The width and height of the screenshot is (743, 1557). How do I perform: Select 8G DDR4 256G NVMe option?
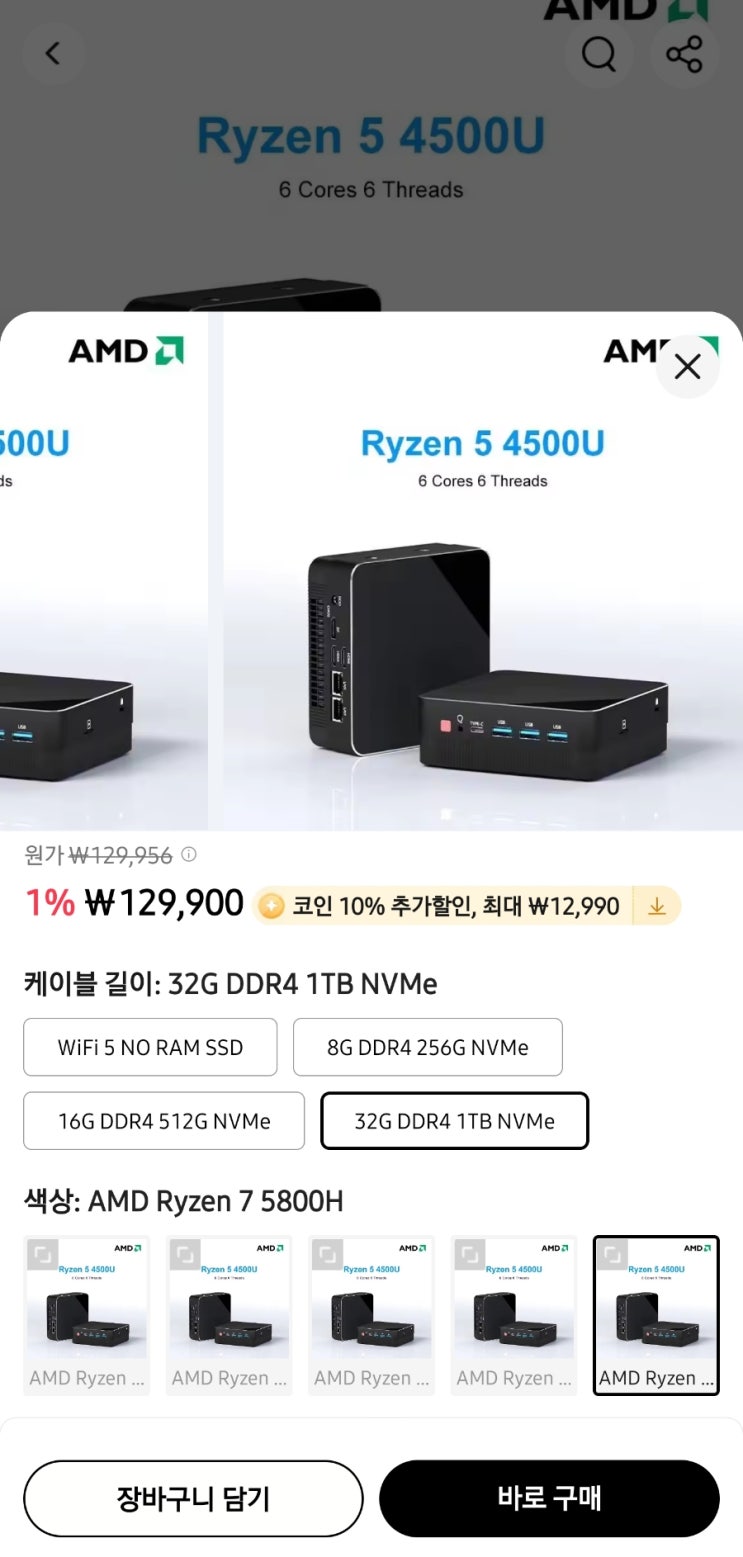click(428, 1047)
